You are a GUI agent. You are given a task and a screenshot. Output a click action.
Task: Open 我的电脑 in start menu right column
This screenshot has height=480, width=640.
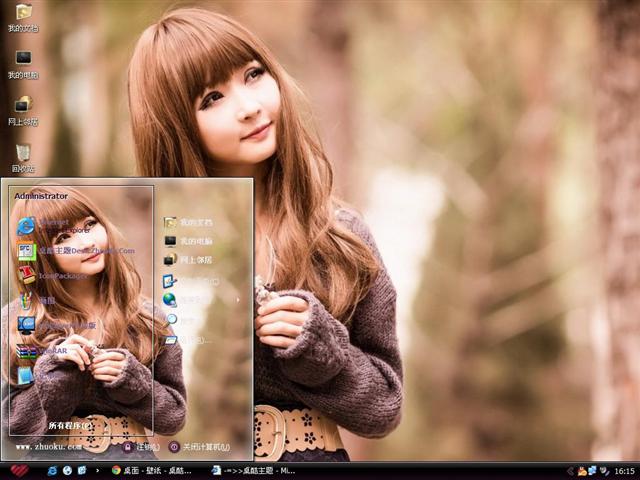[188, 241]
